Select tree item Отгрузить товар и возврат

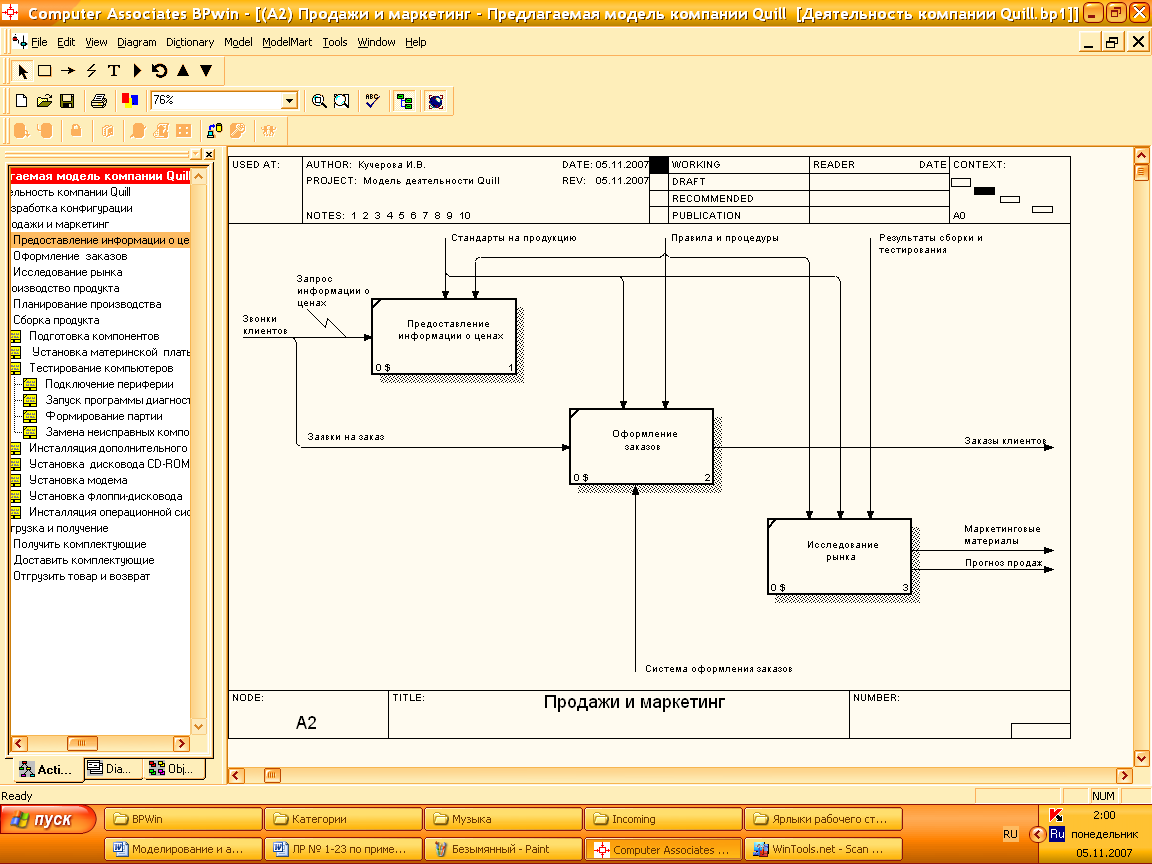pyautogui.click(x=82, y=576)
